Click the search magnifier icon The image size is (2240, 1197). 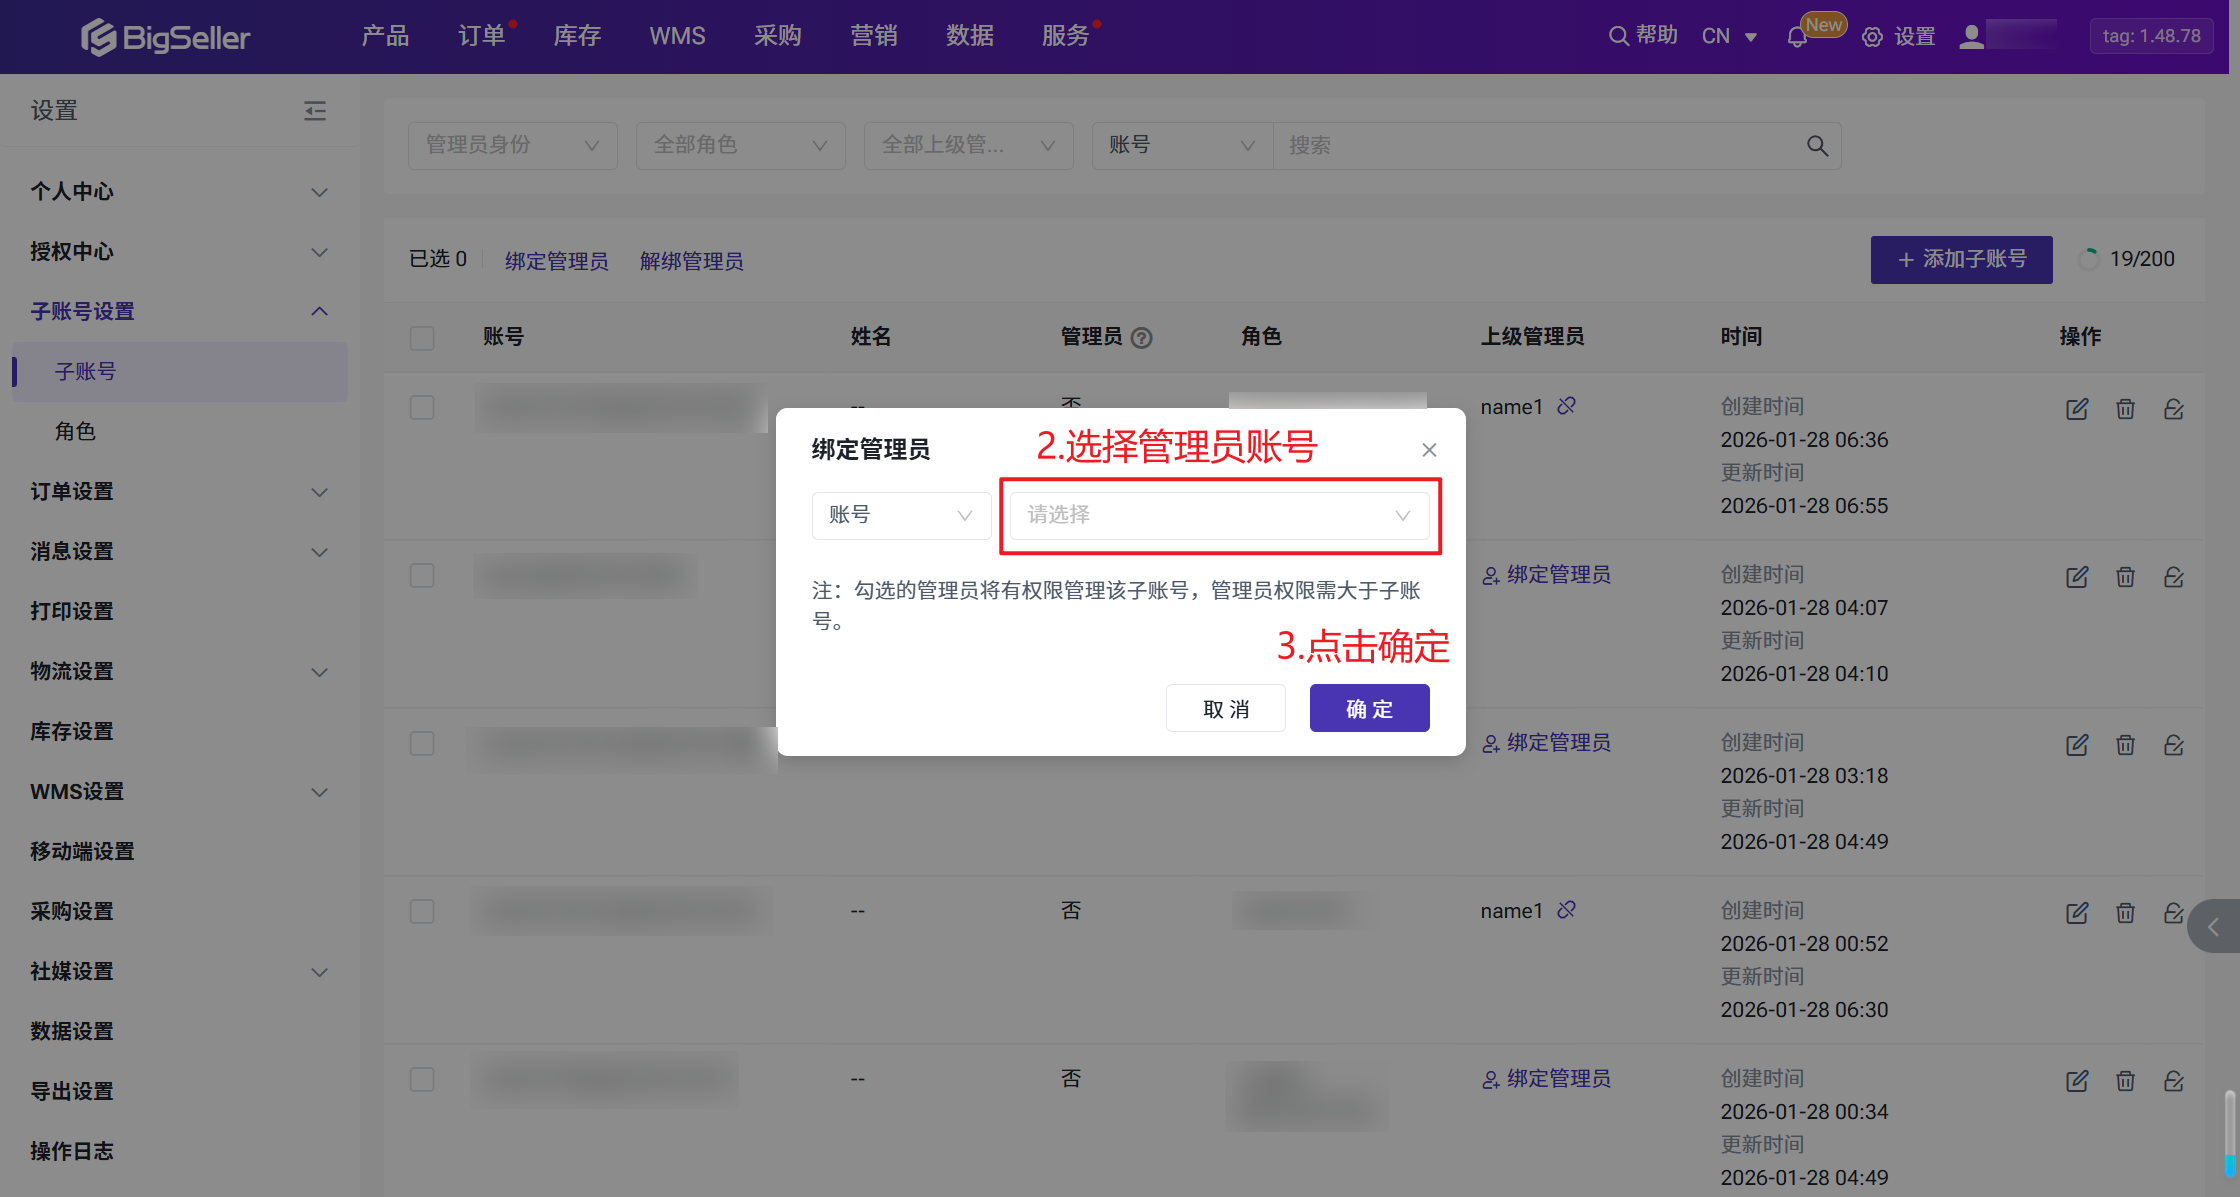(1817, 146)
